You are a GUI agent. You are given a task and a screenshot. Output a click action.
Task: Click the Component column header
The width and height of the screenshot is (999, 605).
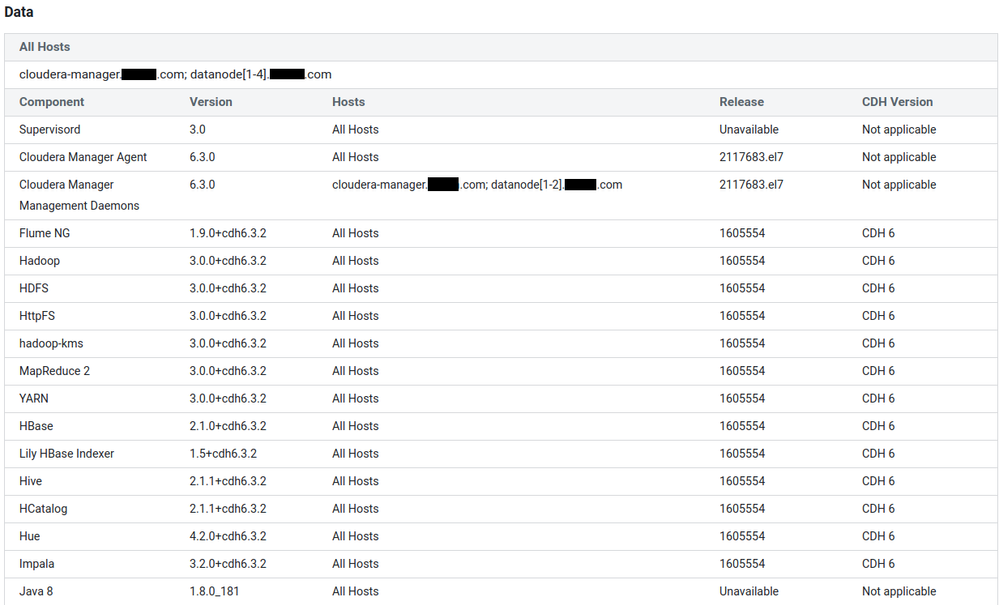52,102
